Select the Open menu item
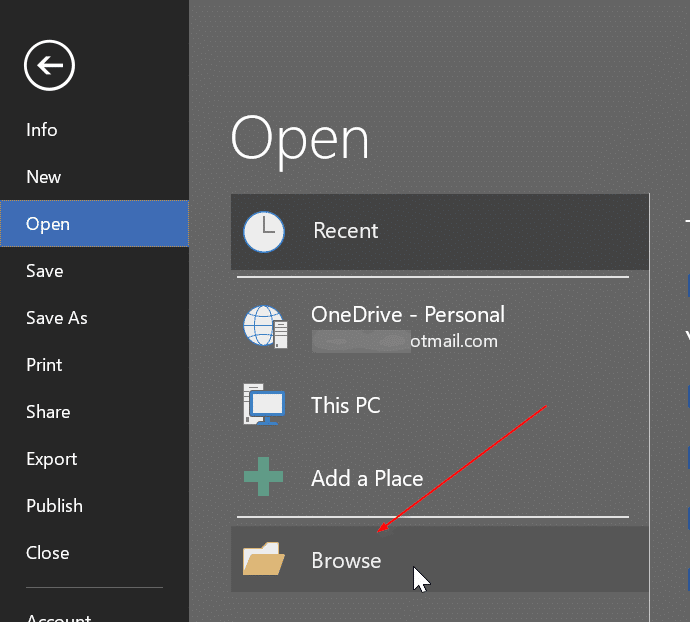The width and height of the screenshot is (690, 622). pos(95,224)
